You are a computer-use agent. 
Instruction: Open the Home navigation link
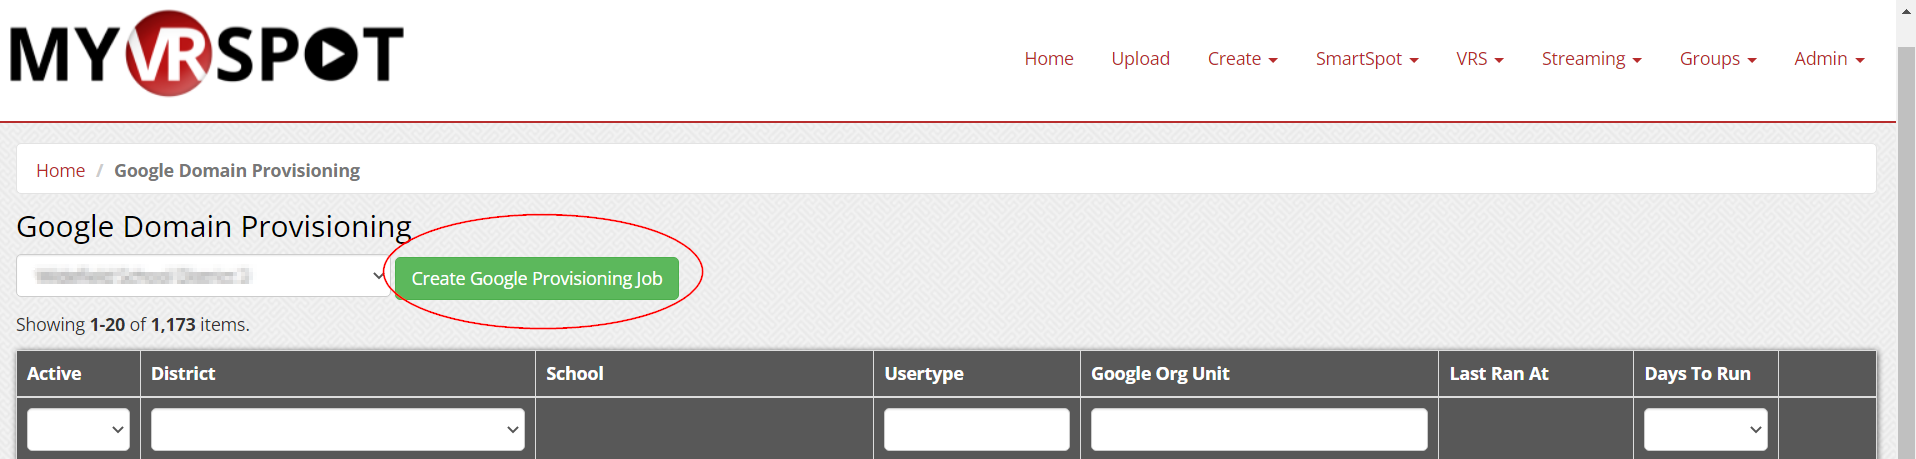1048,59
